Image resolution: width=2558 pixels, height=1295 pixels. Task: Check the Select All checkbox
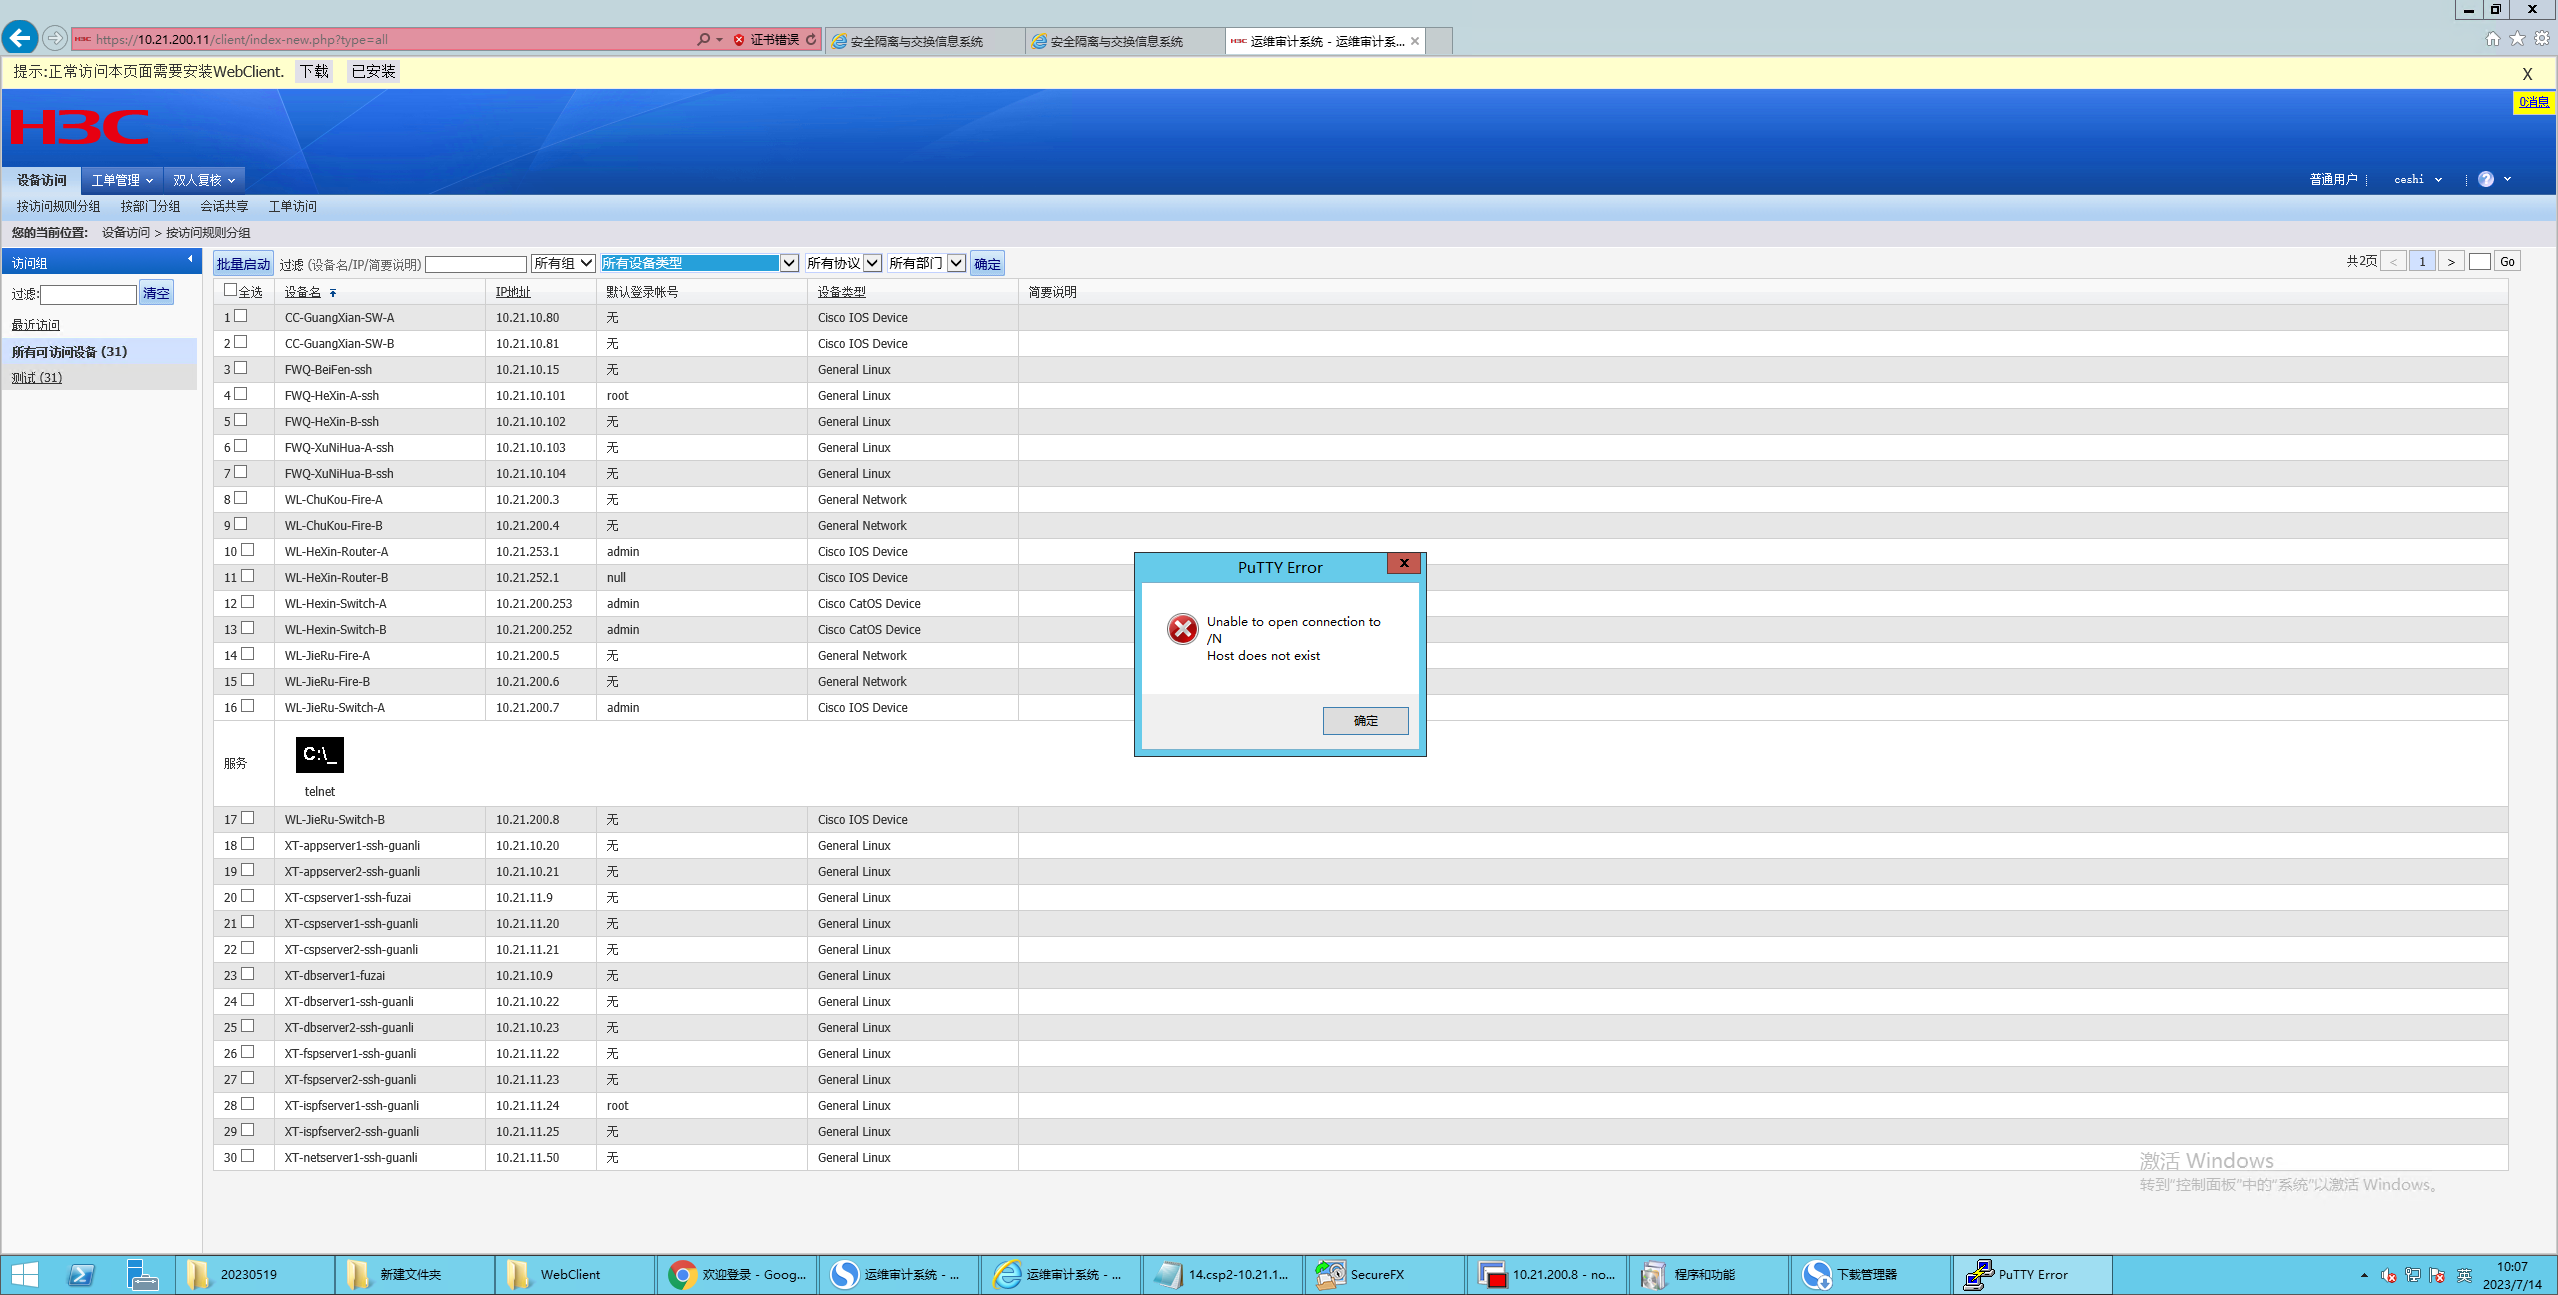pos(231,290)
